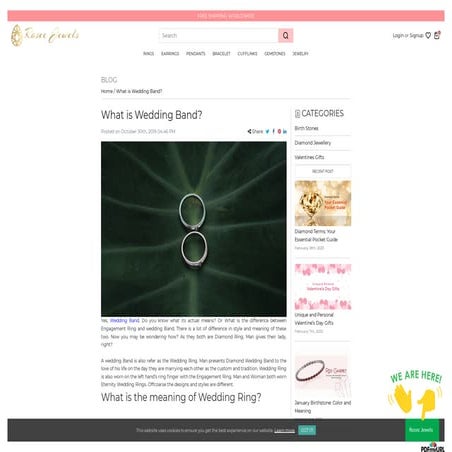Click the green Rosec Jewels chat button
The height and width of the screenshot is (452, 452).
coord(421,430)
